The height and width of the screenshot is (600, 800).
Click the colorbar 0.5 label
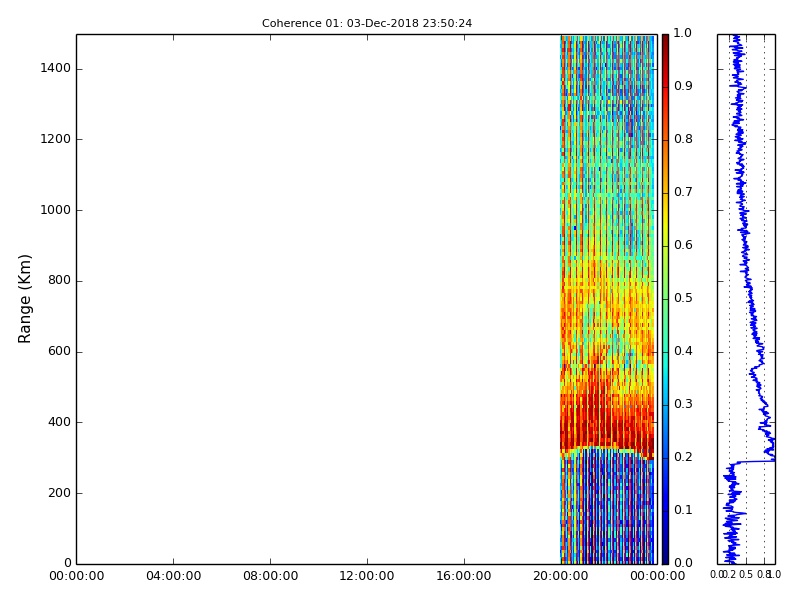click(x=683, y=298)
